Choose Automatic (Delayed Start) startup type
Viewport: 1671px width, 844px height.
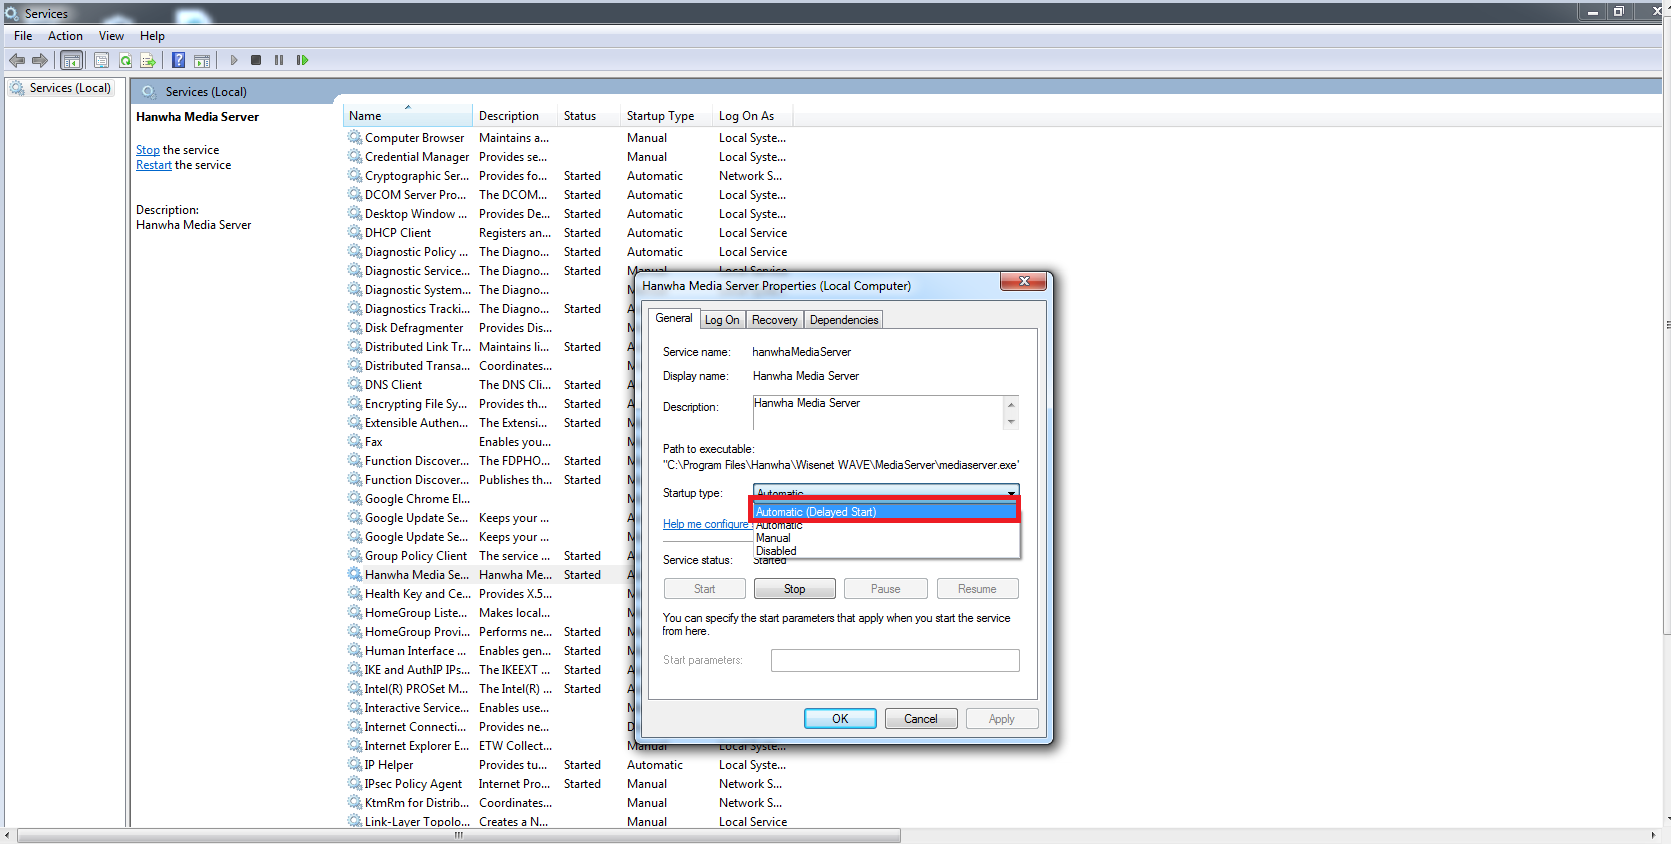886,512
